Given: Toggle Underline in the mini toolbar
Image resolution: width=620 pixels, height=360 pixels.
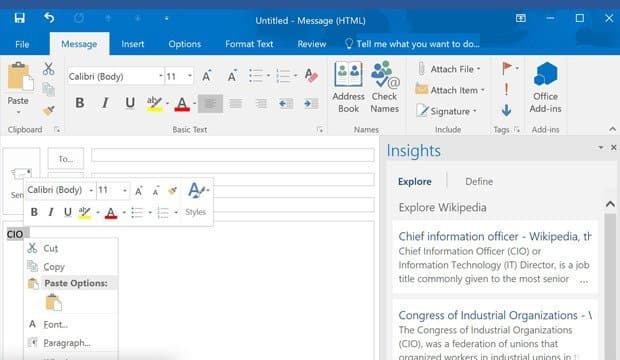Looking at the screenshot, I should [68, 212].
